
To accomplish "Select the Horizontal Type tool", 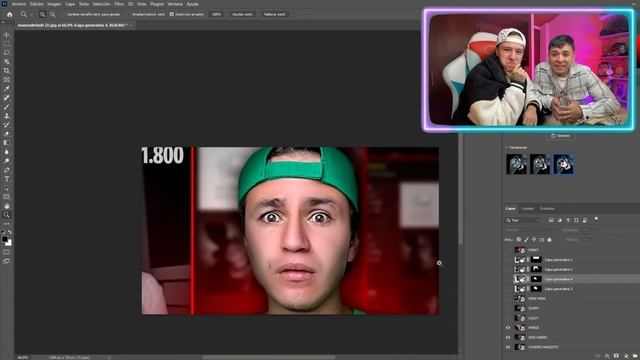I will [x=7, y=179].
